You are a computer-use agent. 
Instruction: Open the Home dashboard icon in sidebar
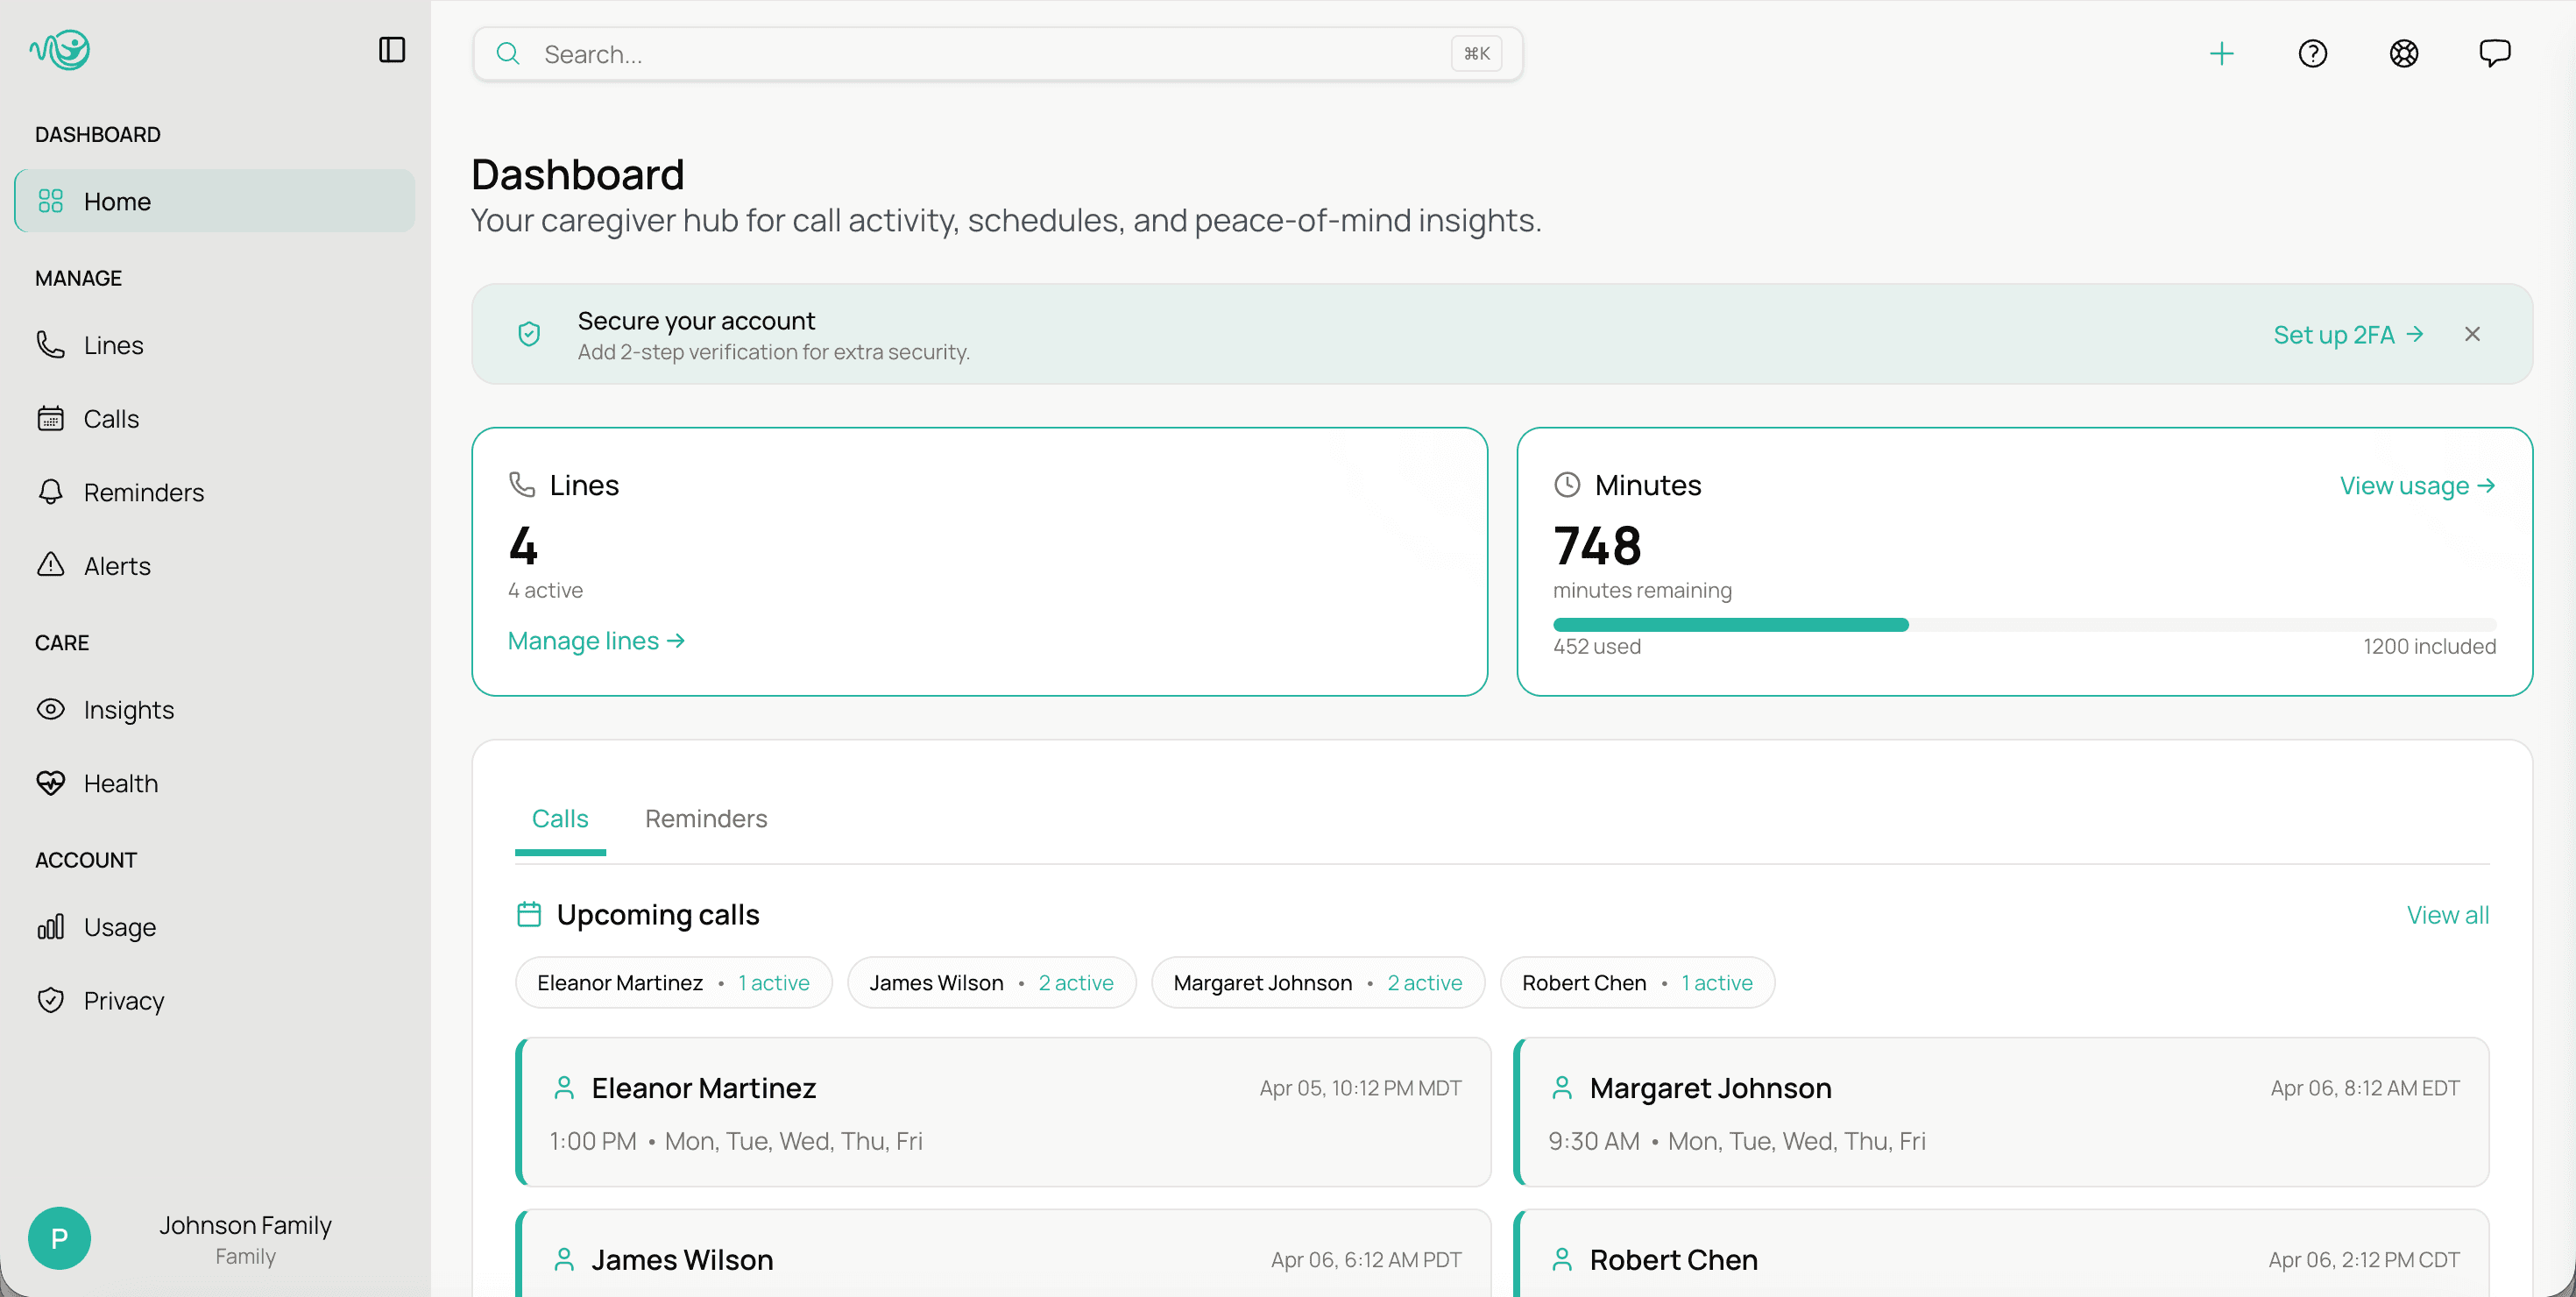(x=51, y=200)
